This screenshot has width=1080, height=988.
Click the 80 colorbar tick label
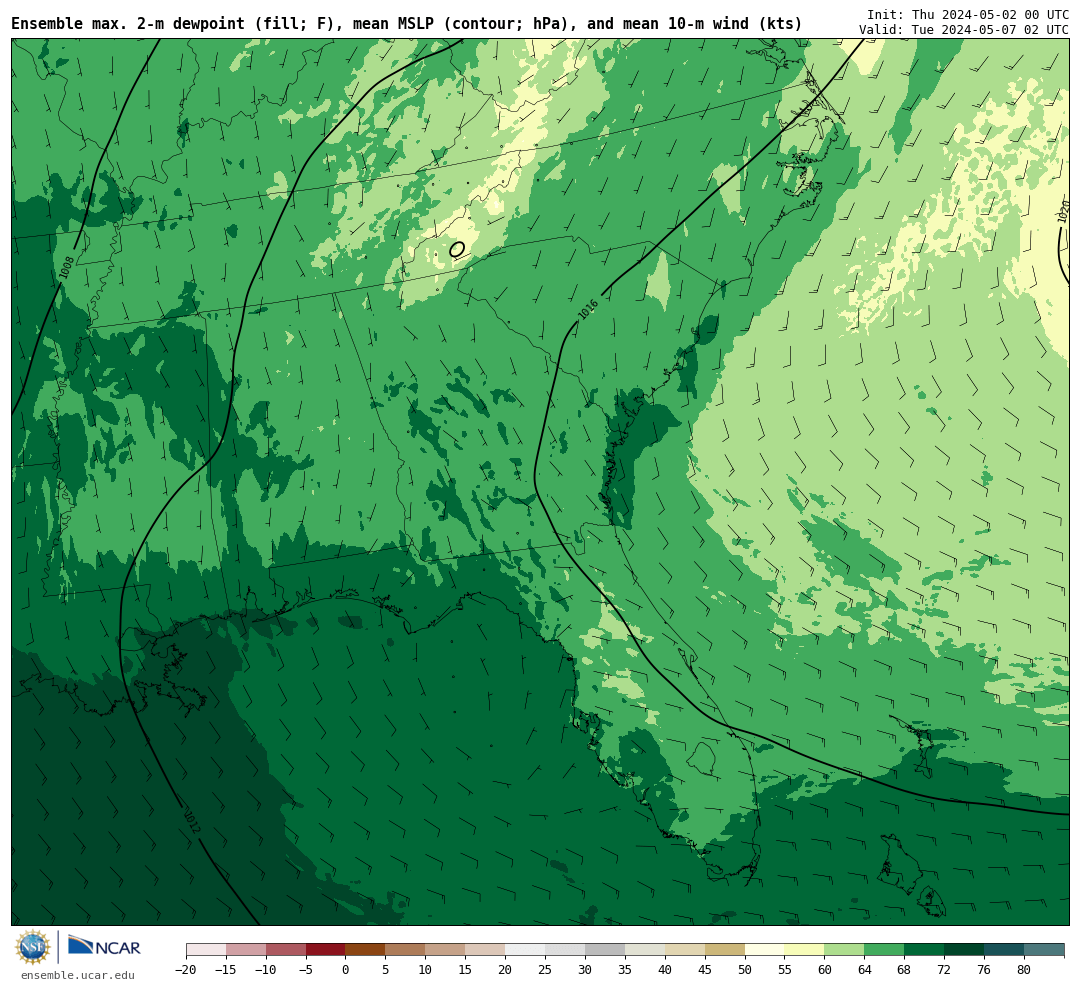pos(1024,969)
